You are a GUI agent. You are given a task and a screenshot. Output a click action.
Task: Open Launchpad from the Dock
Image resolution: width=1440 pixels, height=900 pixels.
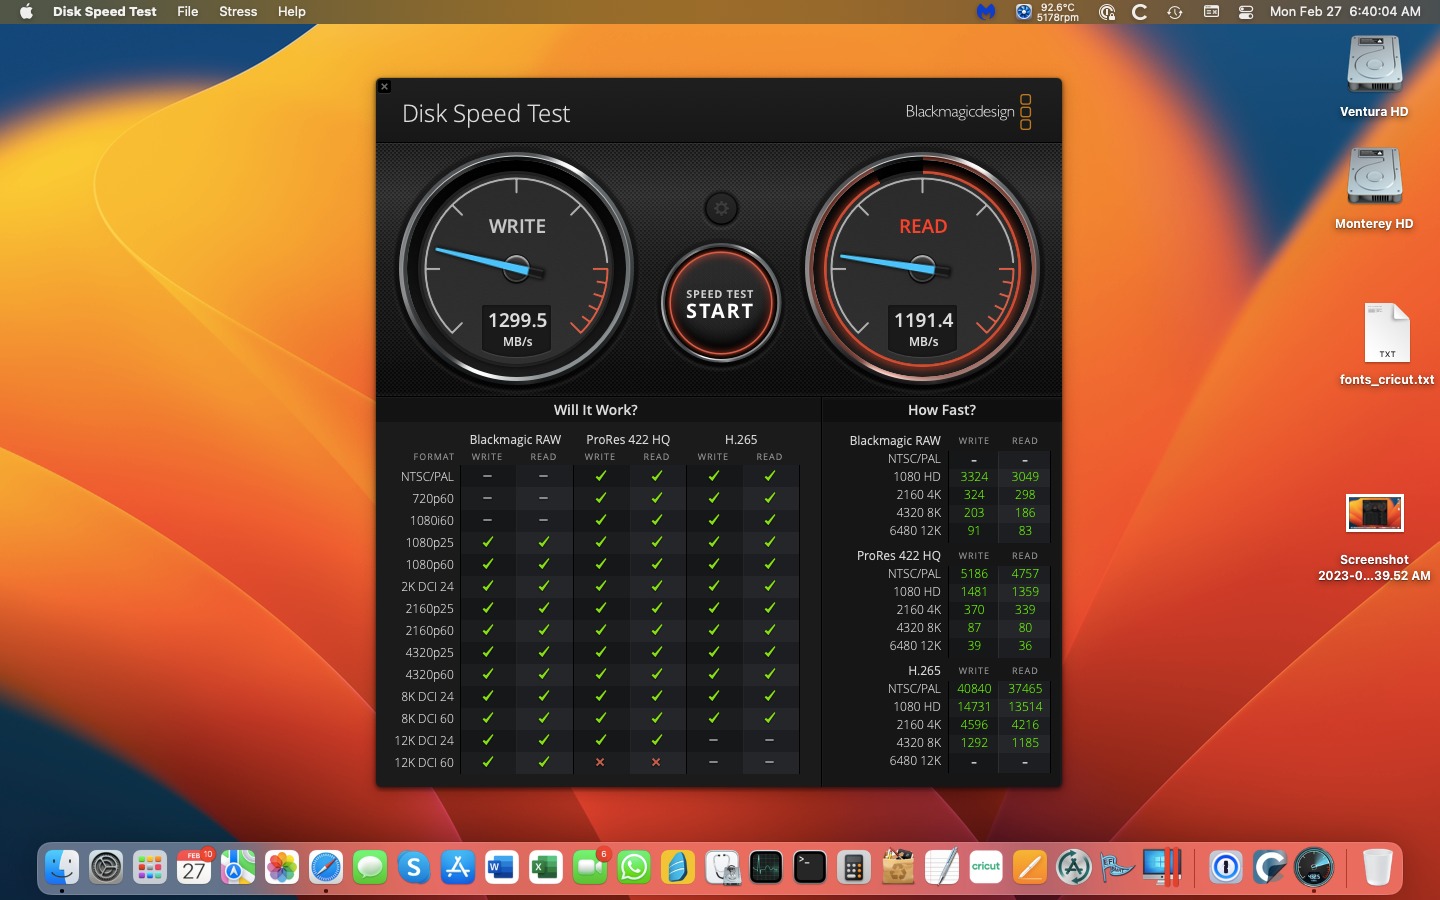150,867
